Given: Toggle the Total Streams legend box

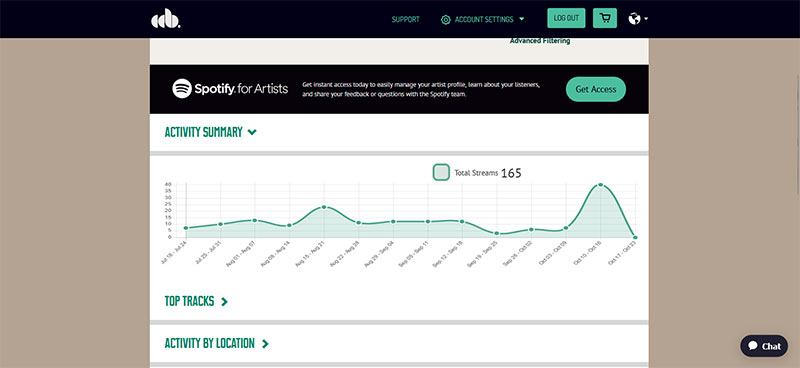Looking at the screenshot, I should [441, 173].
